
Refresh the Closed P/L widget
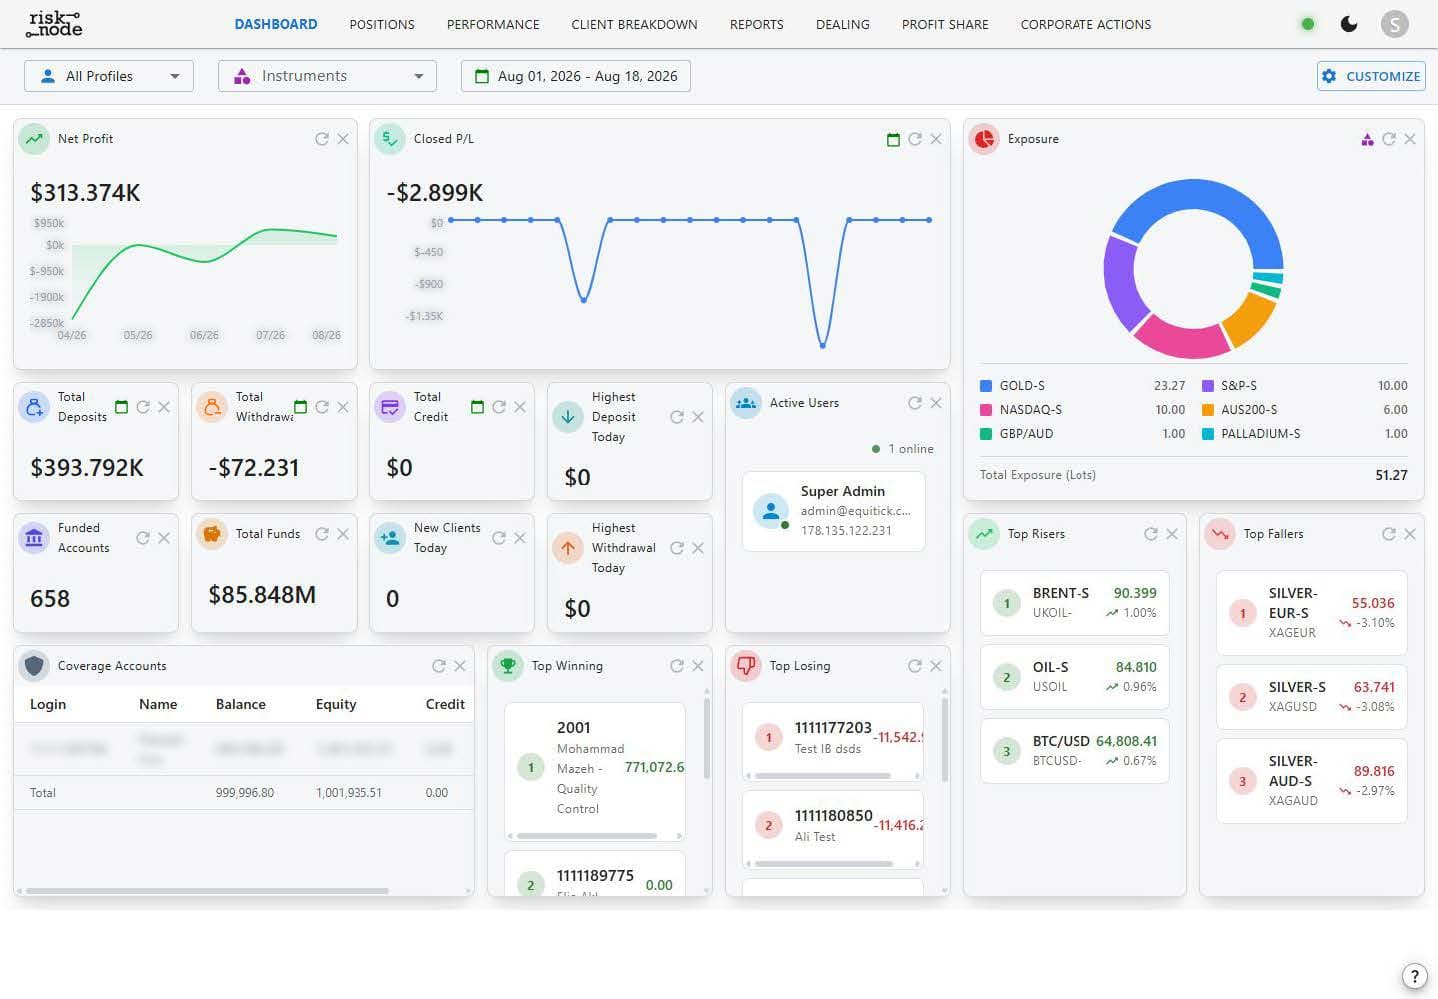(914, 139)
